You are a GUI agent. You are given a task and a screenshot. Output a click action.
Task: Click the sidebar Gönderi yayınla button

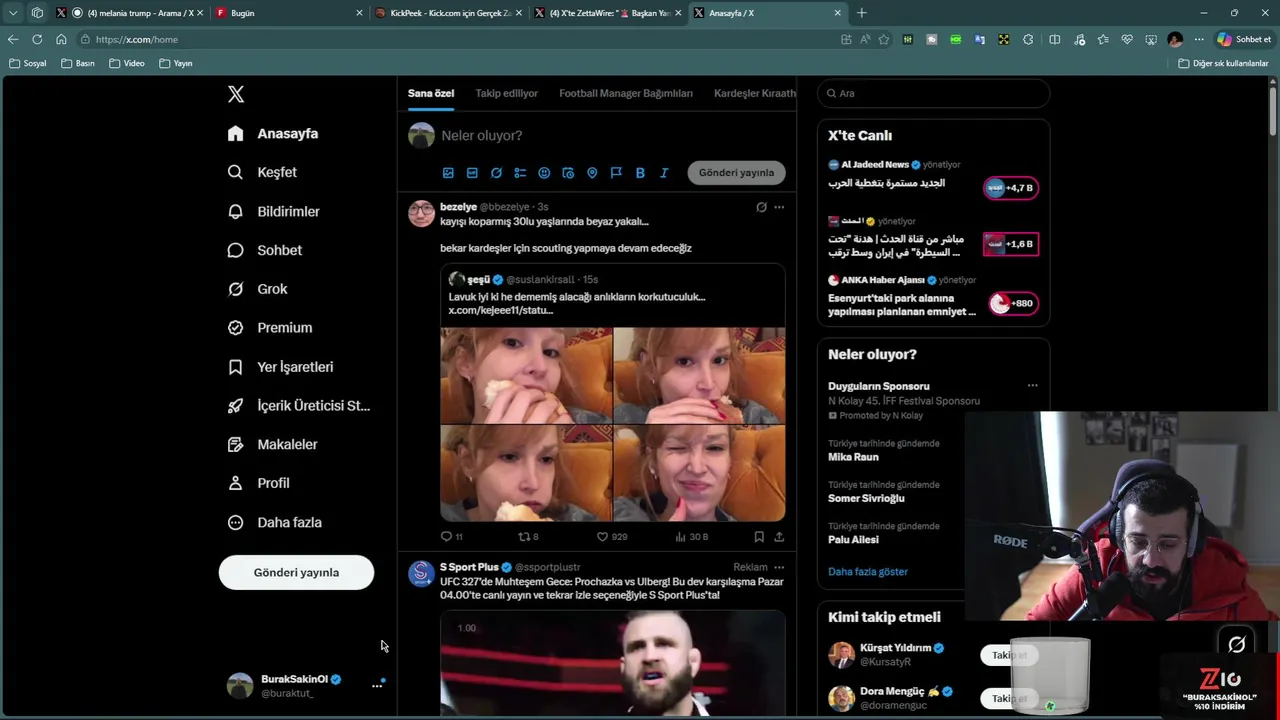pyautogui.click(x=296, y=572)
